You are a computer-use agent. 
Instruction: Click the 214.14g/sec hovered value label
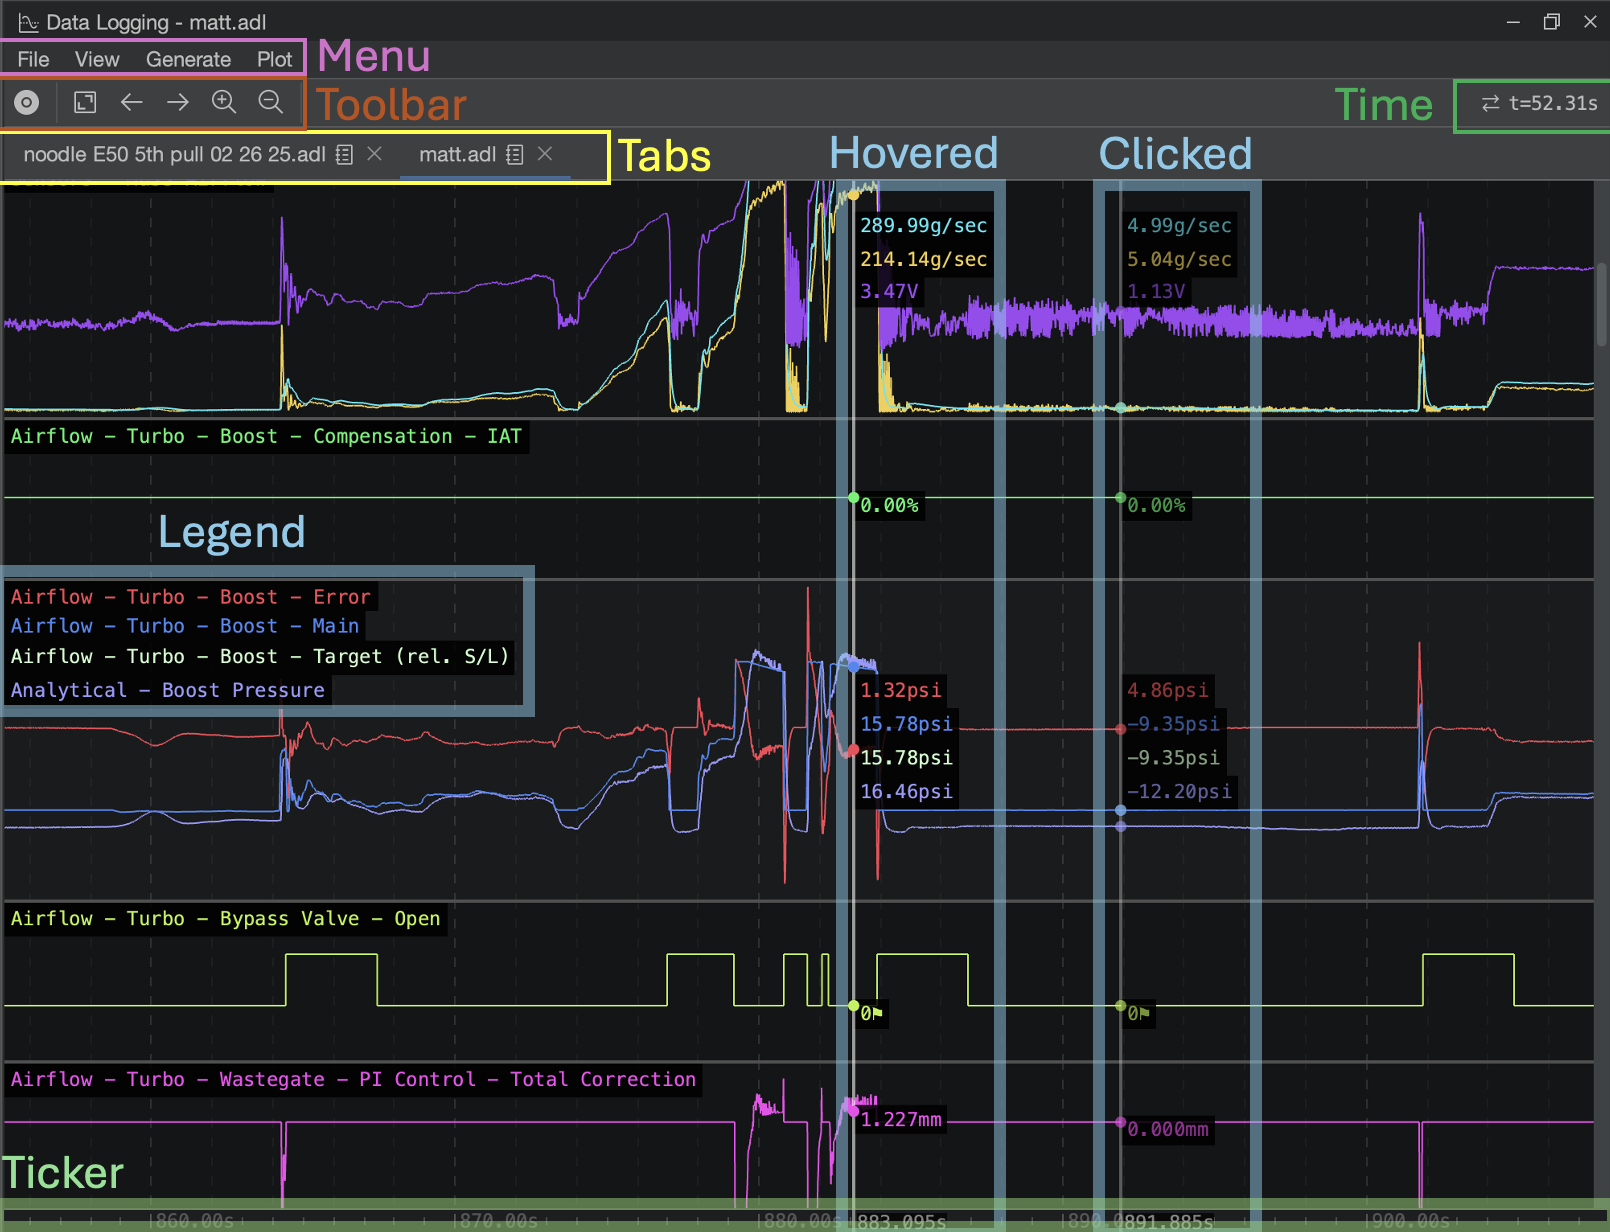[923, 259]
